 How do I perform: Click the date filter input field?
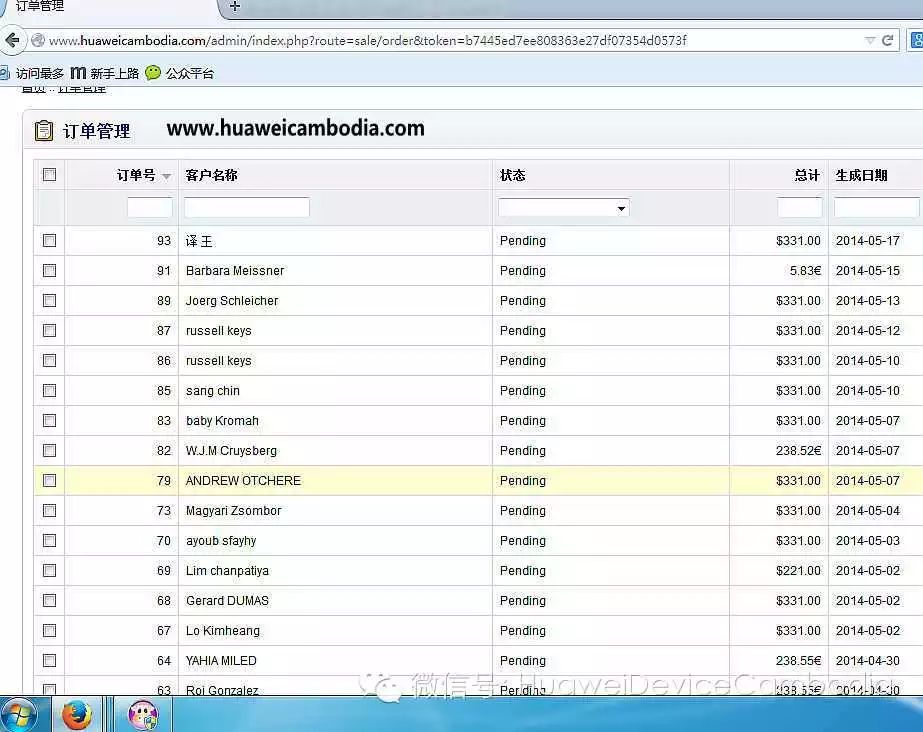click(876, 208)
